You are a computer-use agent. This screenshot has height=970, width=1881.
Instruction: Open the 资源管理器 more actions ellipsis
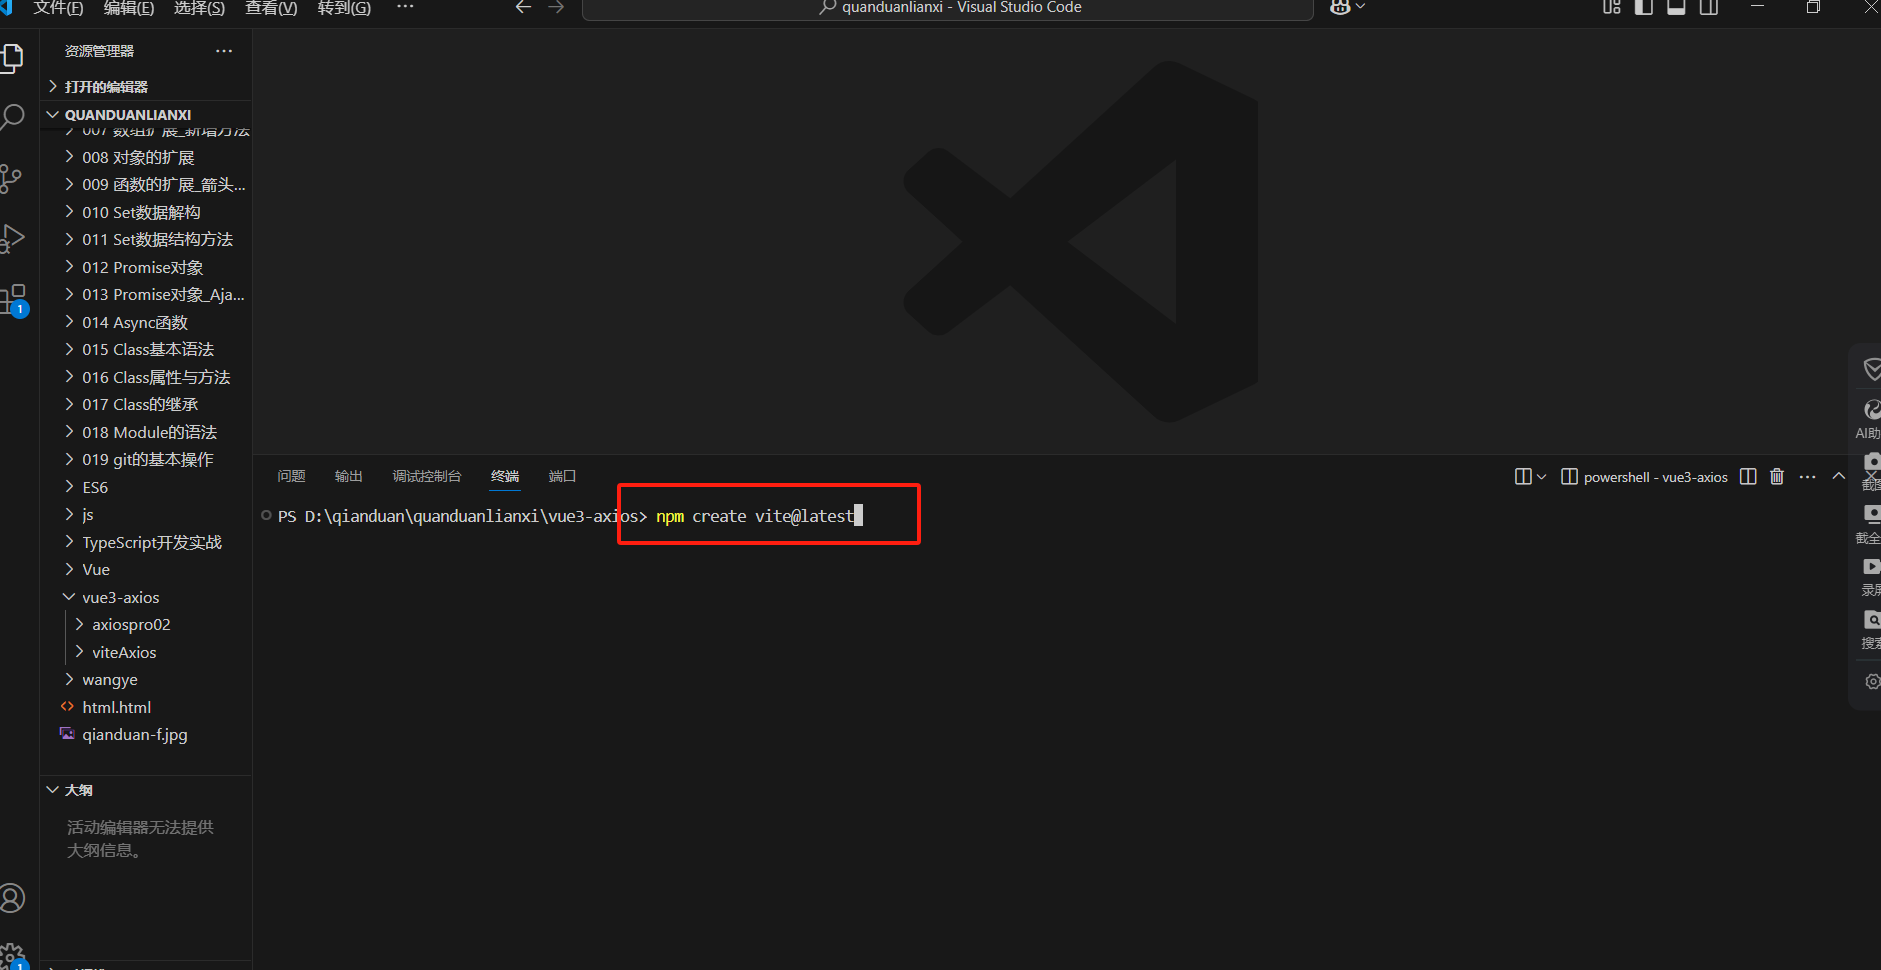(224, 51)
